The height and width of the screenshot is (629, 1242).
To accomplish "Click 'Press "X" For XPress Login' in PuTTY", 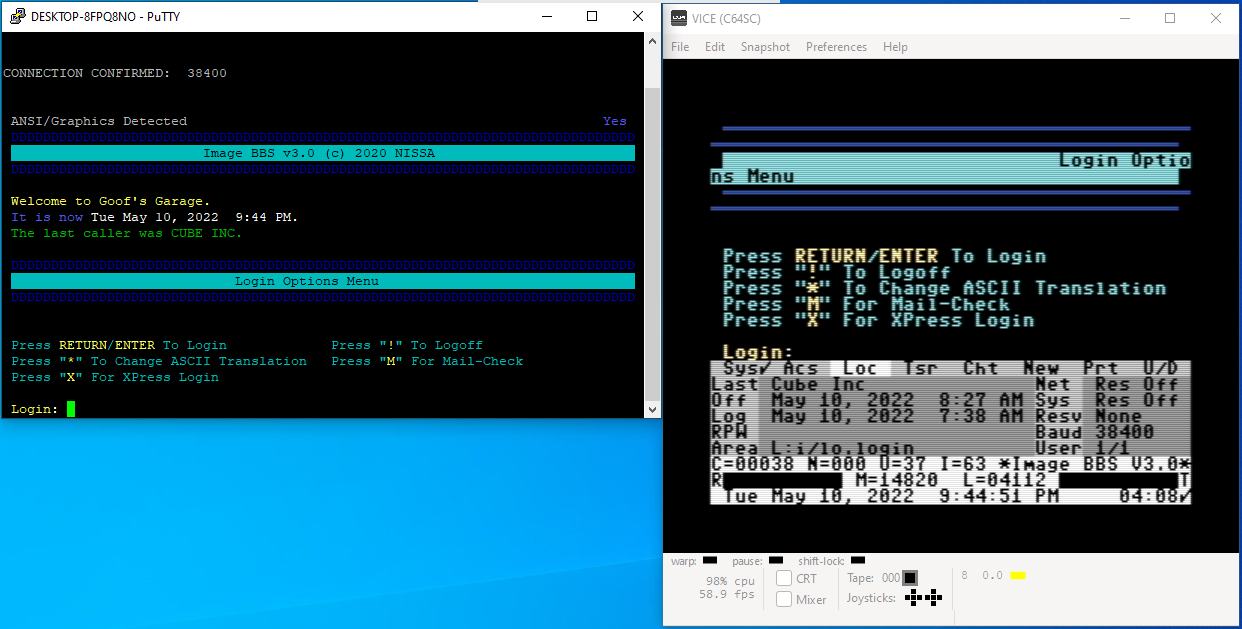I will click(x=115, y=377).
